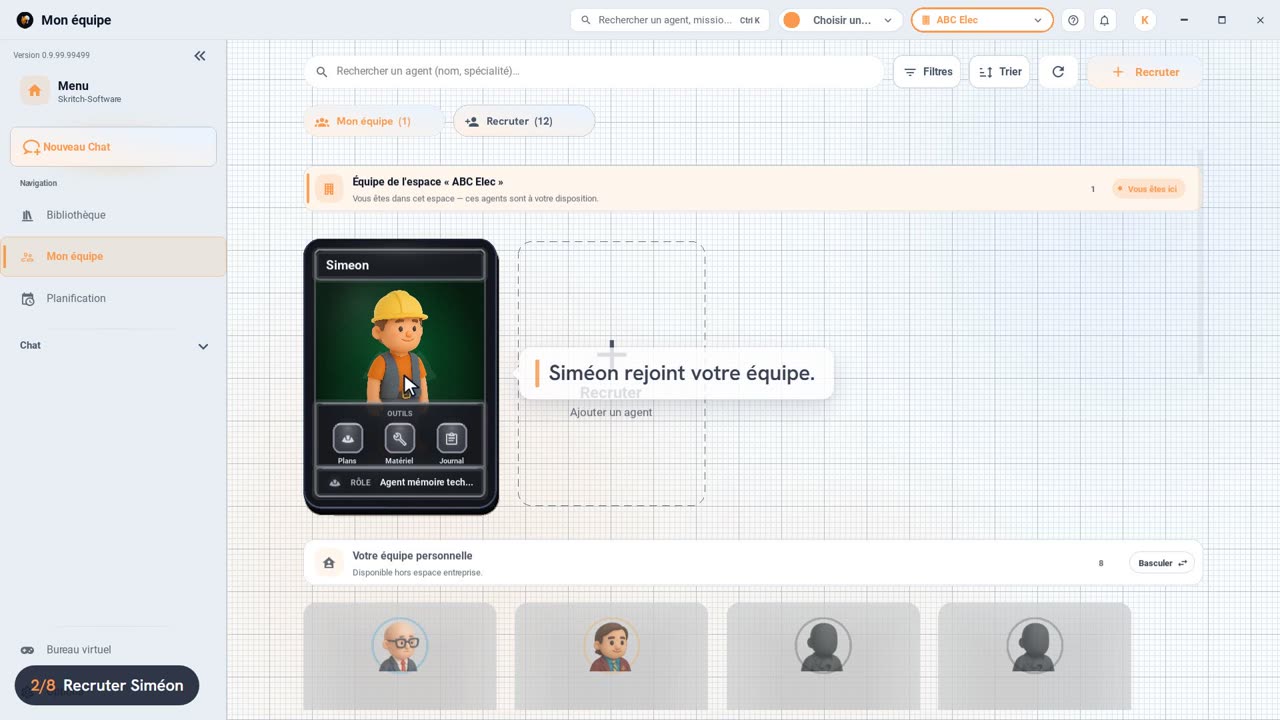Open Simeon's Matériel wrench tool

point(399,438)
